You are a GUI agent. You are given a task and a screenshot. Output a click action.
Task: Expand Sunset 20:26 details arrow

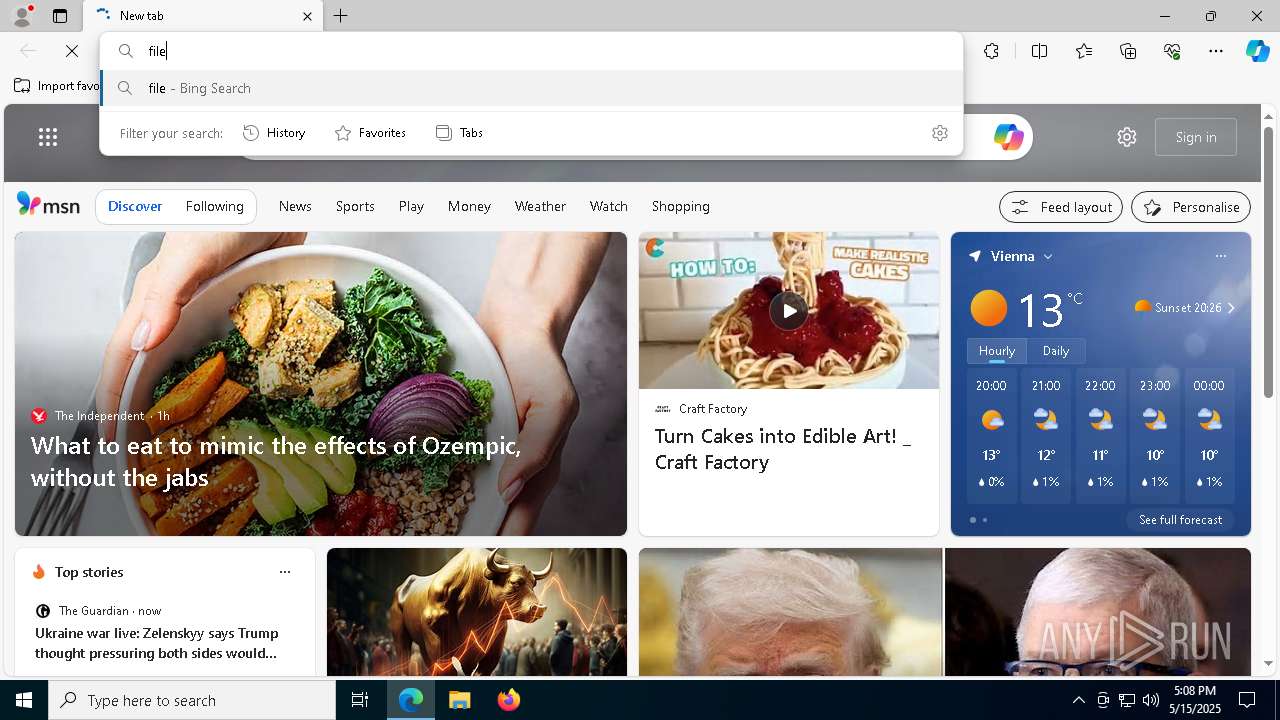click(x=1231, y=308)
